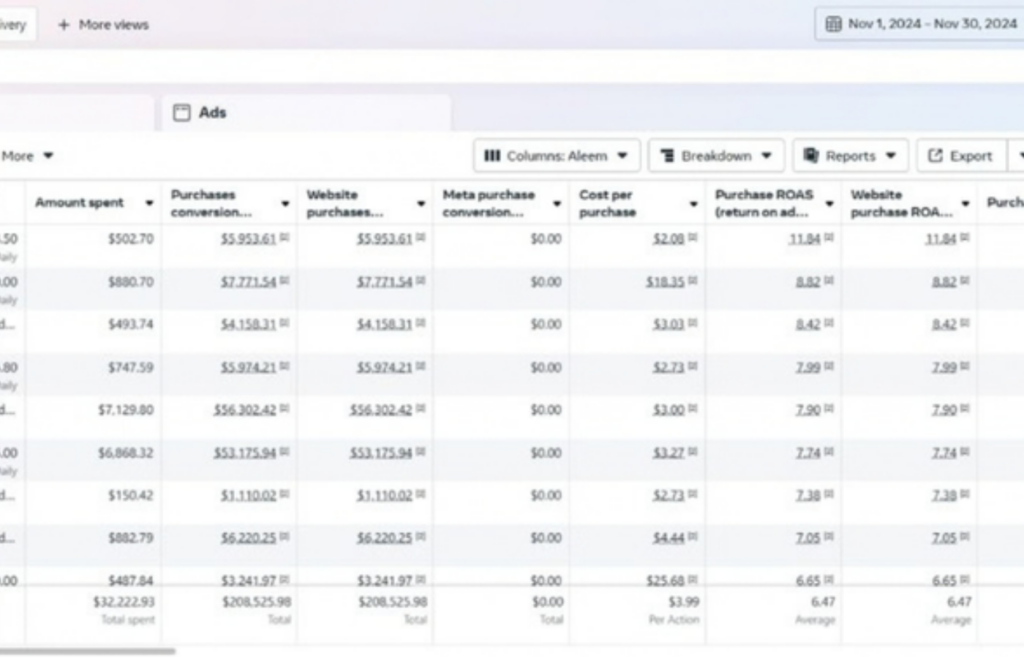Click the $208,525.98 total under Purchases conversion
The image size is (1024, 658).
pyautogui.click(x=257, y=601)
